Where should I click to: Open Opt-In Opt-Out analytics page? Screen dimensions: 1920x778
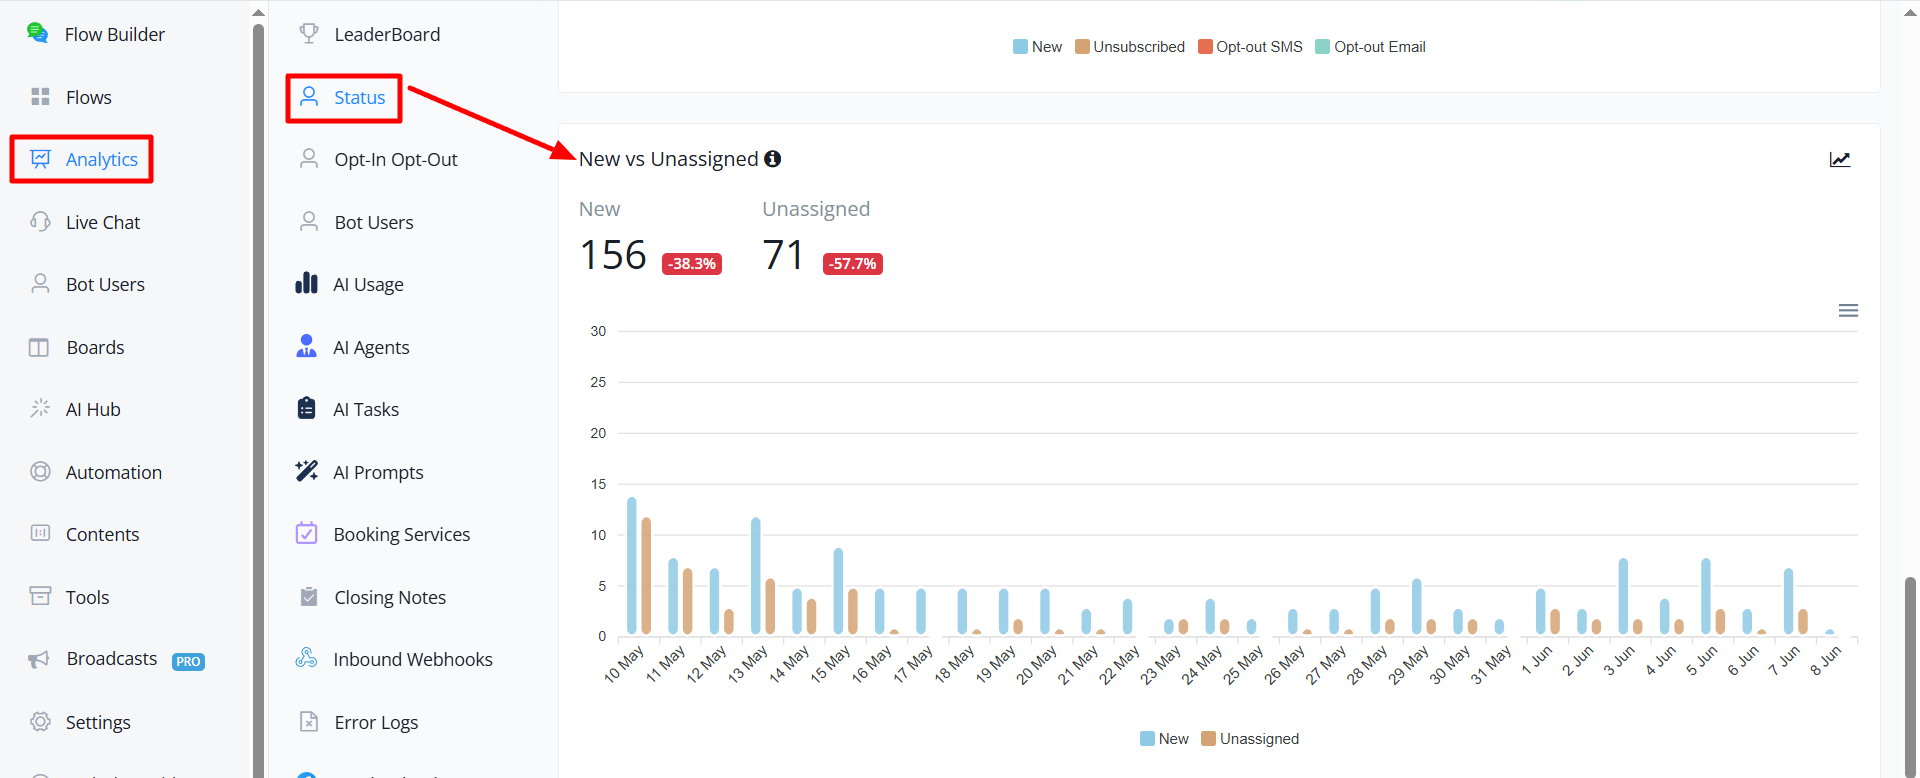click(x=379, y=160)
